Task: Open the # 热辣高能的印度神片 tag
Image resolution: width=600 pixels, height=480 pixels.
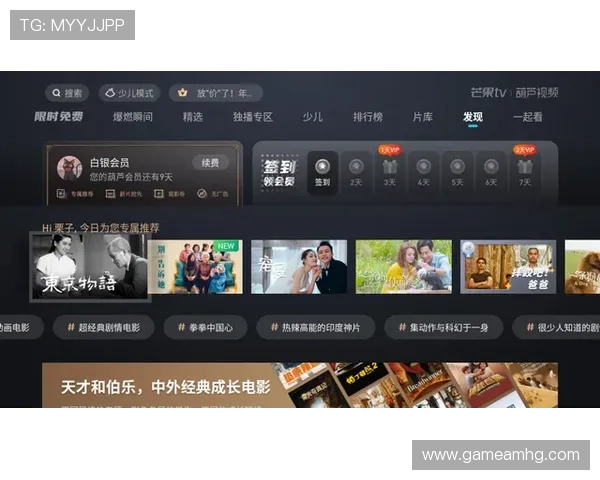Action: [316, 327]
